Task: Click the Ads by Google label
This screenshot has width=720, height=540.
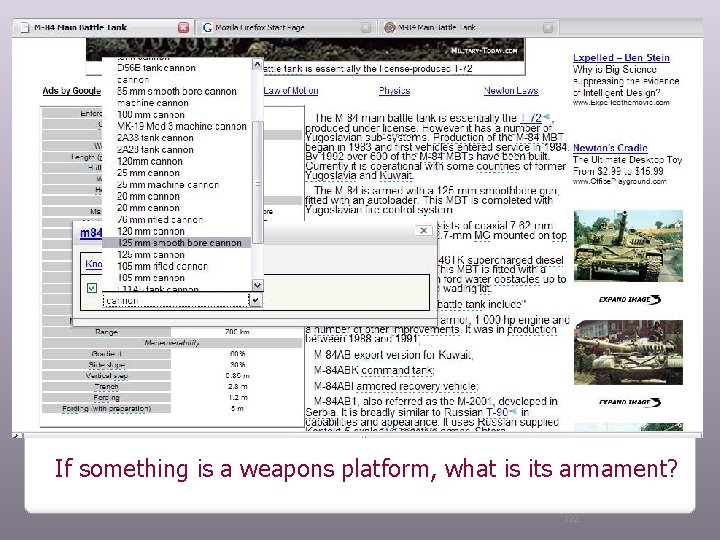Action: point(72,90)
